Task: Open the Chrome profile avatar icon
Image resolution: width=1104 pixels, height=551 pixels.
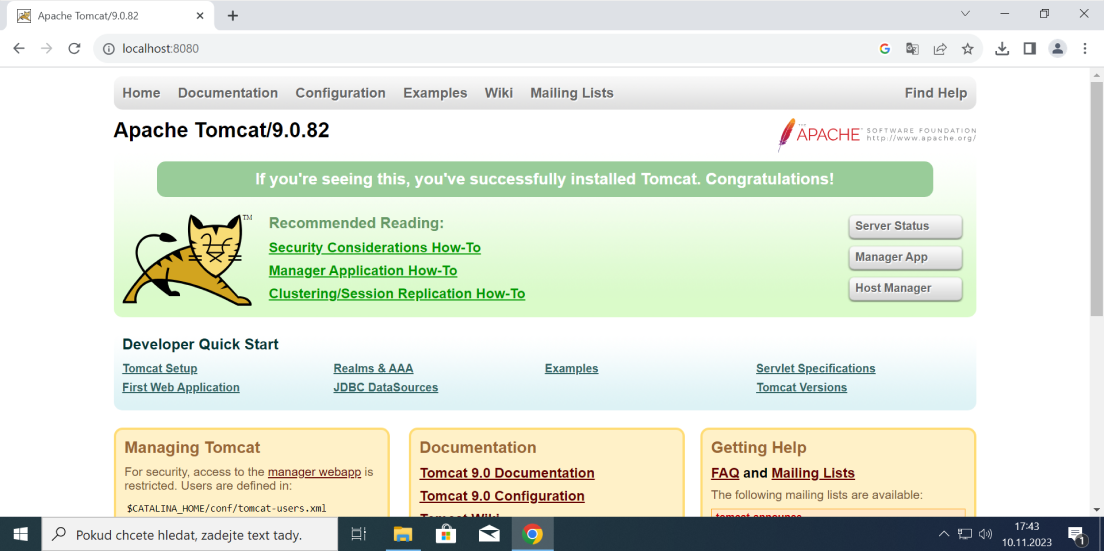Action: (x=1057, y=48)
